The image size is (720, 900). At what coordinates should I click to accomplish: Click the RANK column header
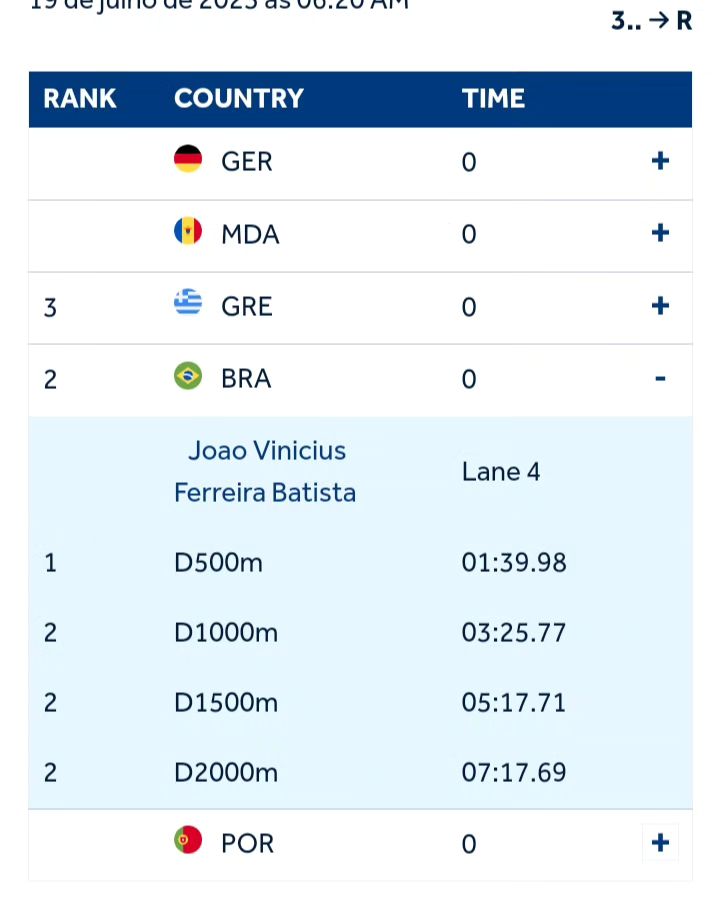(80, 99)
